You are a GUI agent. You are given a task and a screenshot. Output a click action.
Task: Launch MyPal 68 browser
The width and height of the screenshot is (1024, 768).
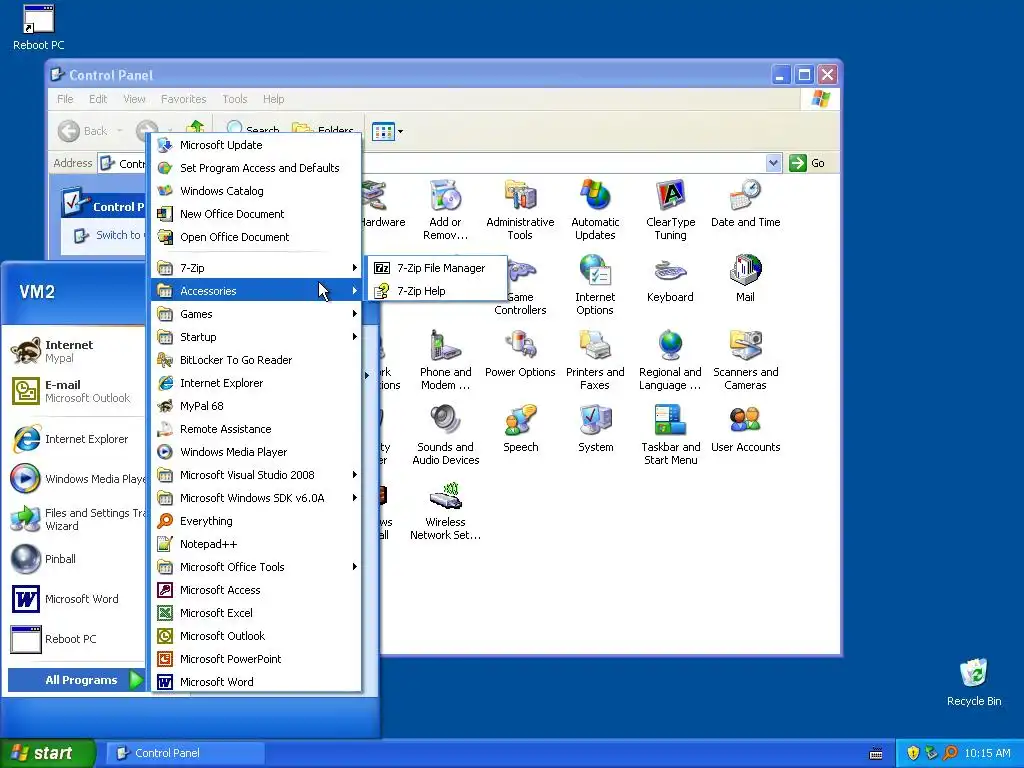coord(257,406)
